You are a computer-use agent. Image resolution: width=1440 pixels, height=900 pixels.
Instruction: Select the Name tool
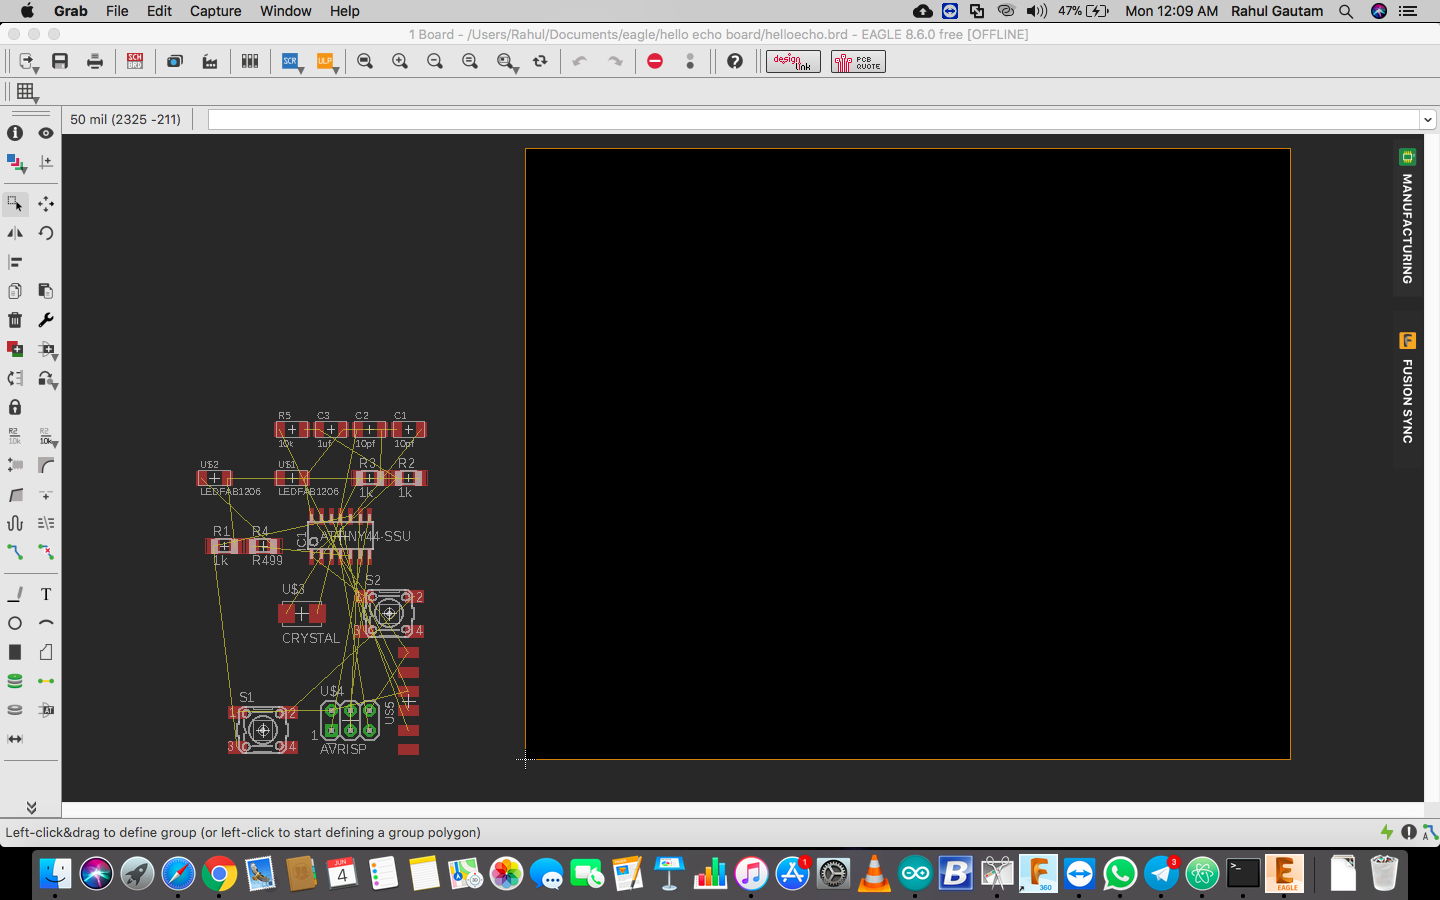coord(15,436)
